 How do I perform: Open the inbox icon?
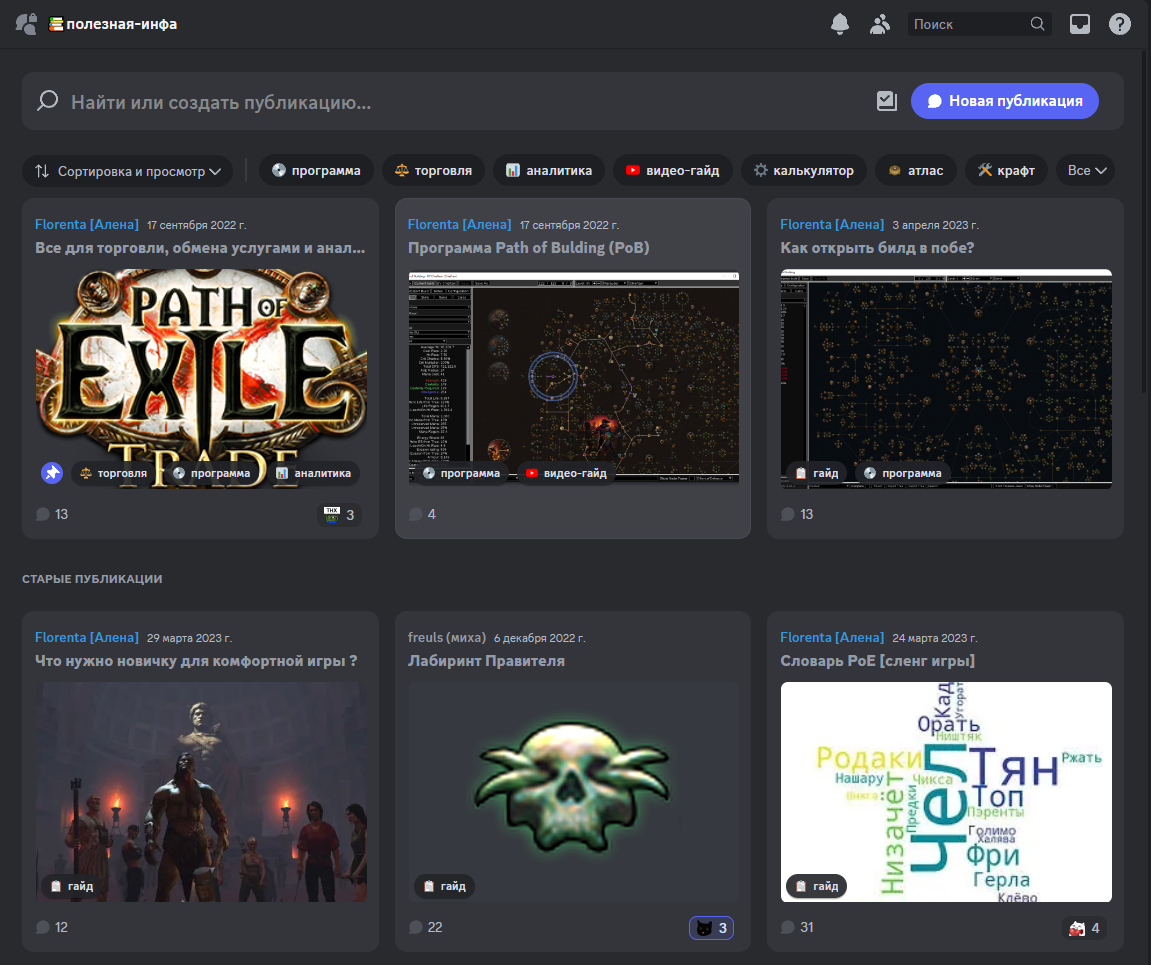[x=1080, y=24]
